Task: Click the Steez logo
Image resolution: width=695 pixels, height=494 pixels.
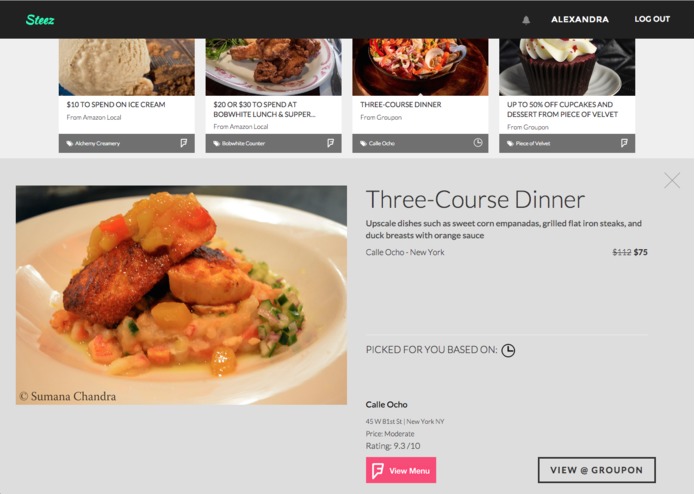Action: click(40, 19)
